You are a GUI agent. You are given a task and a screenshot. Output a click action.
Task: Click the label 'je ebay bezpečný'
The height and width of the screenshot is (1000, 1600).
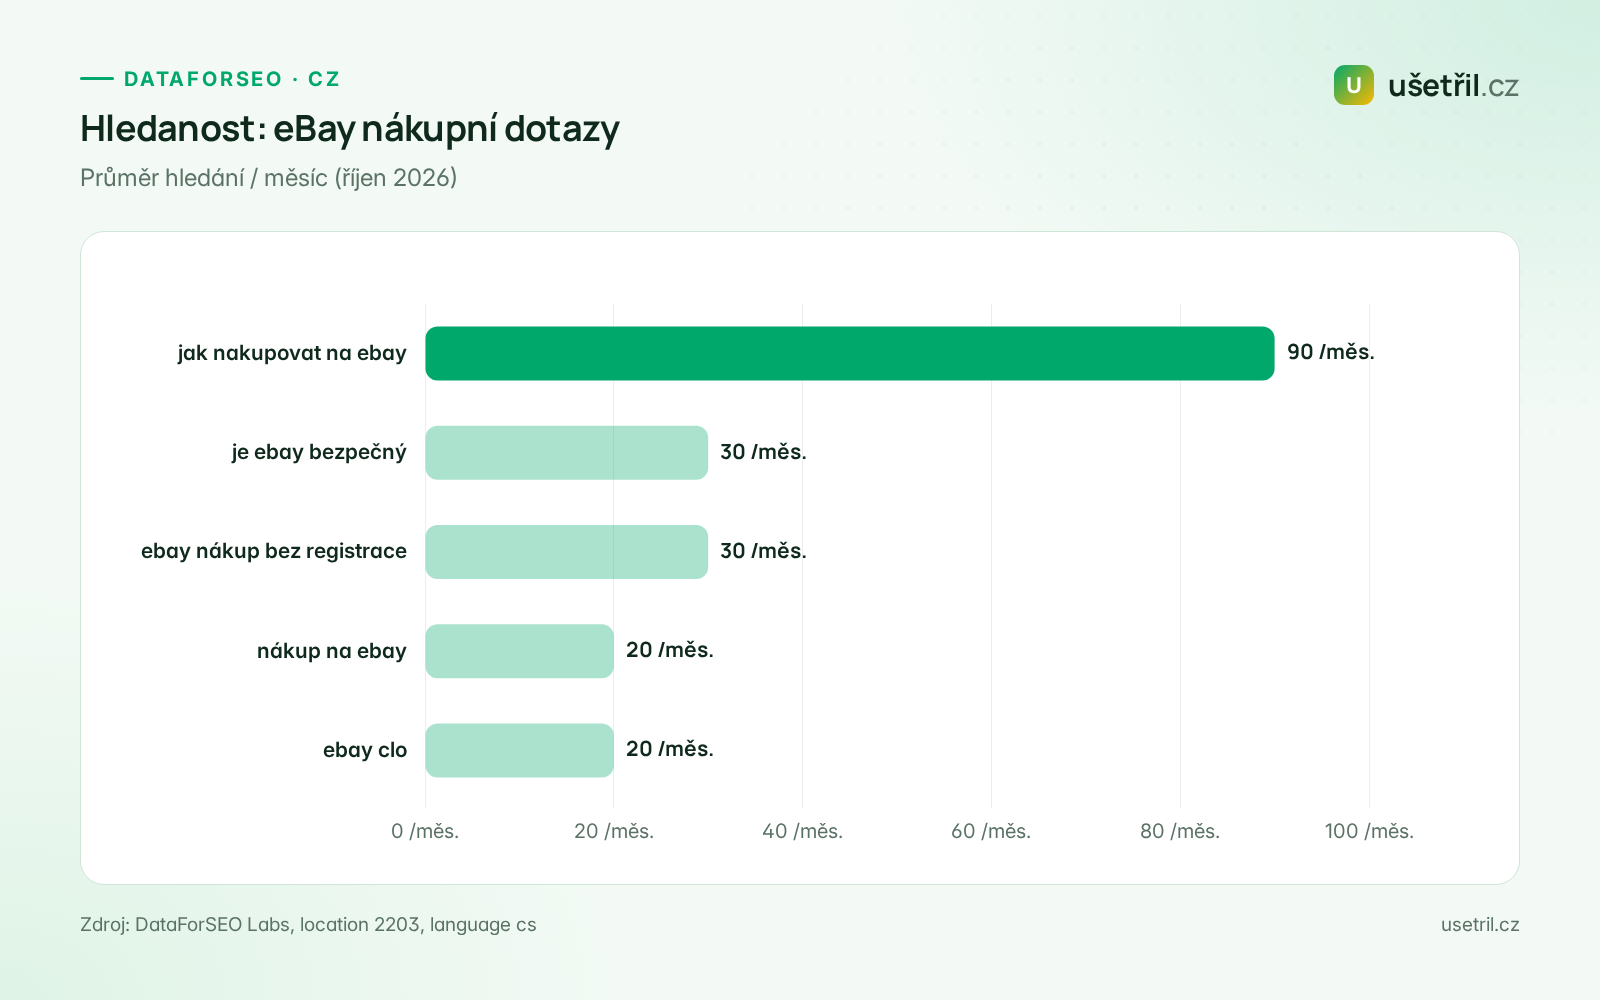[x=319, y=452]
